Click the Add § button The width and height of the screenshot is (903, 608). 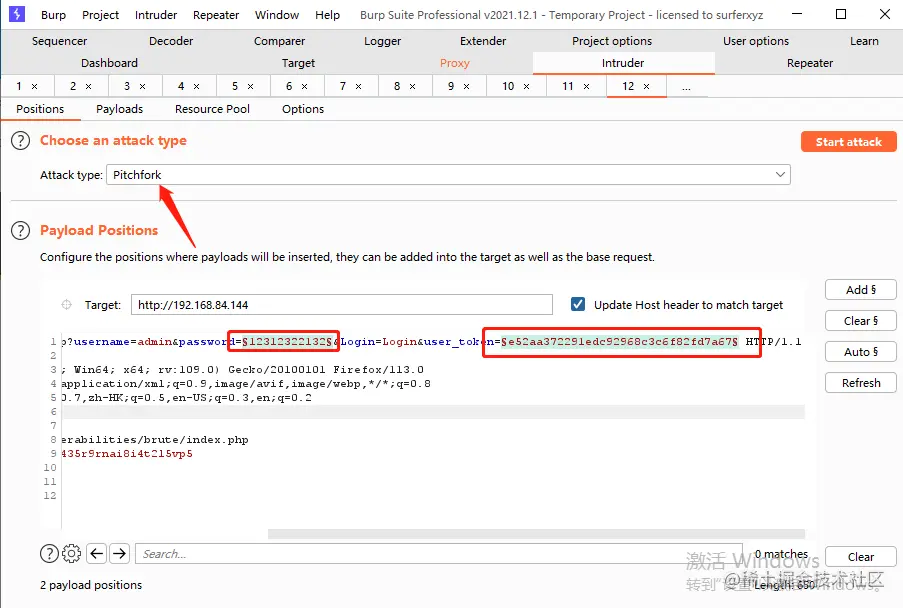coord(860,290)
